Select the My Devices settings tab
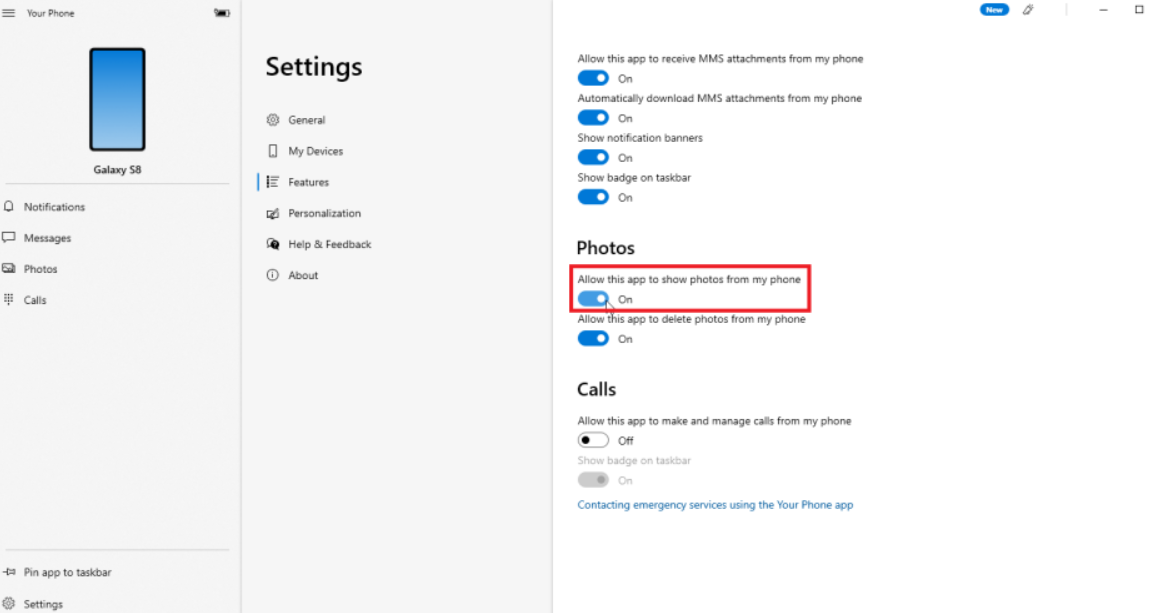 [x=315, y=151]
